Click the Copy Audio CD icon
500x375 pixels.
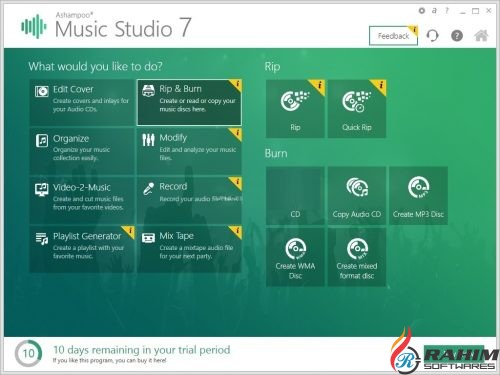[x=357, y=187]
